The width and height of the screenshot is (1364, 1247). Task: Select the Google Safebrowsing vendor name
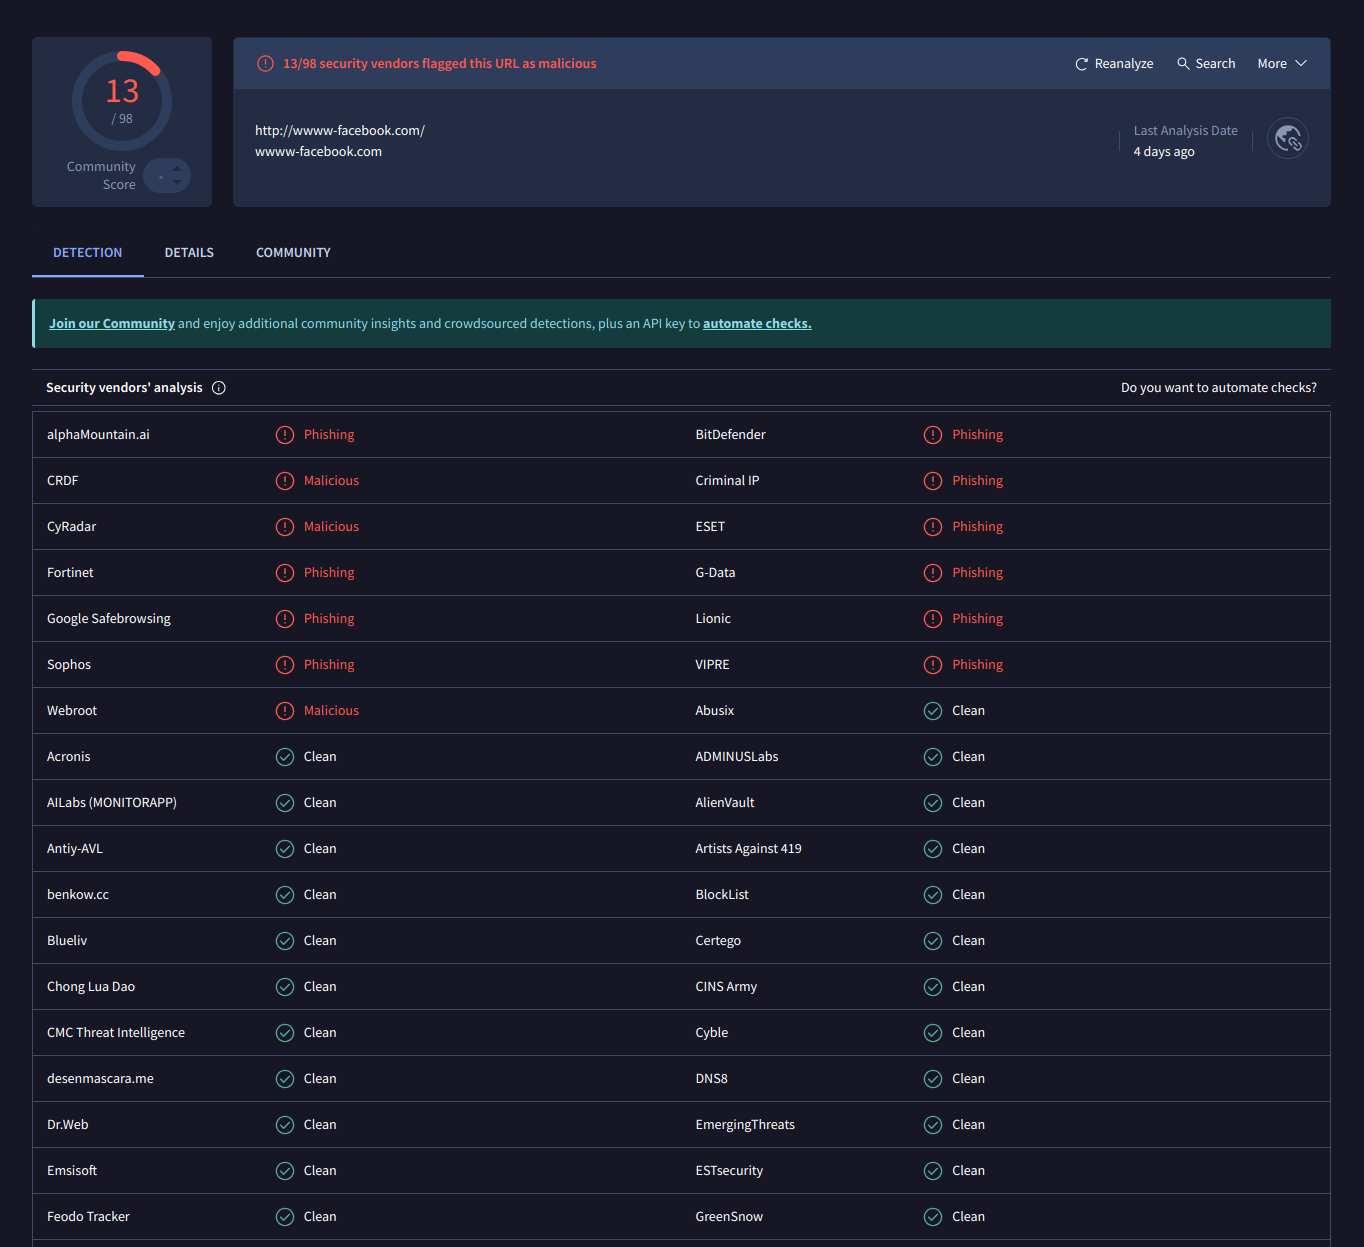point(109,619)
